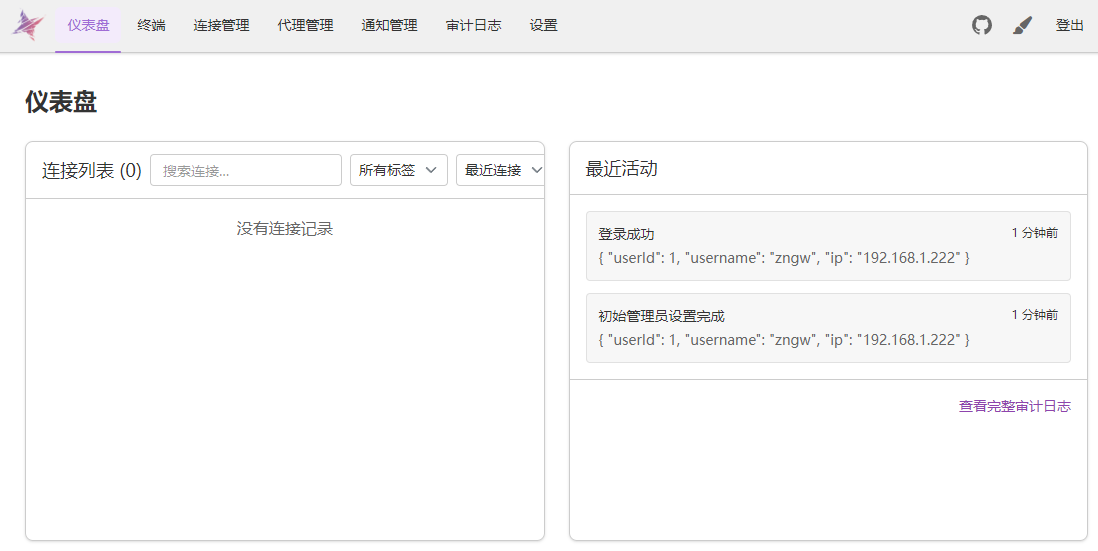Click the 登出 logout button
Viewport: 1098px width, 551px height.
click(1069, 26)
